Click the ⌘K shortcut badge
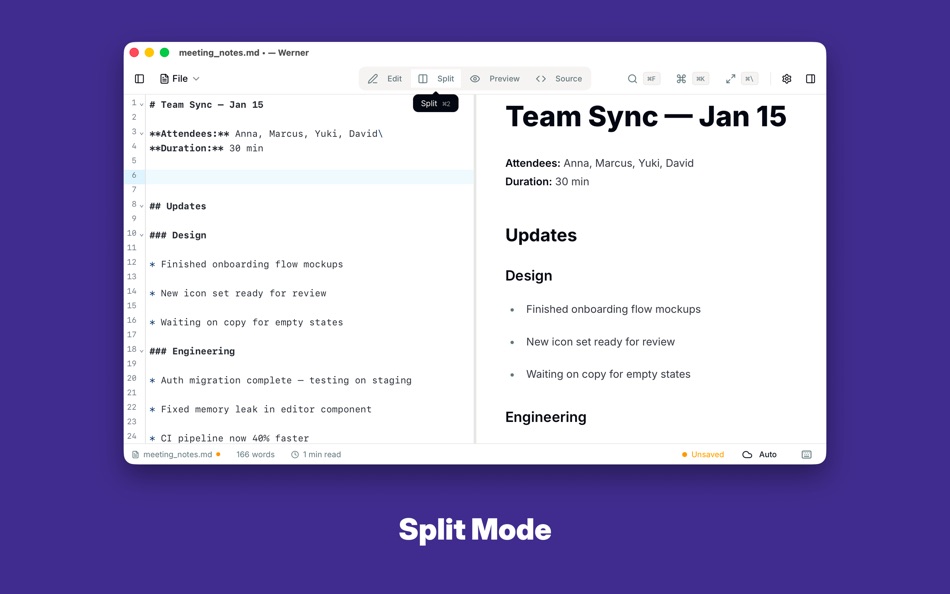The height and width of the screenshot is (594, 950). pyautogui.click(x=700, y=79)
